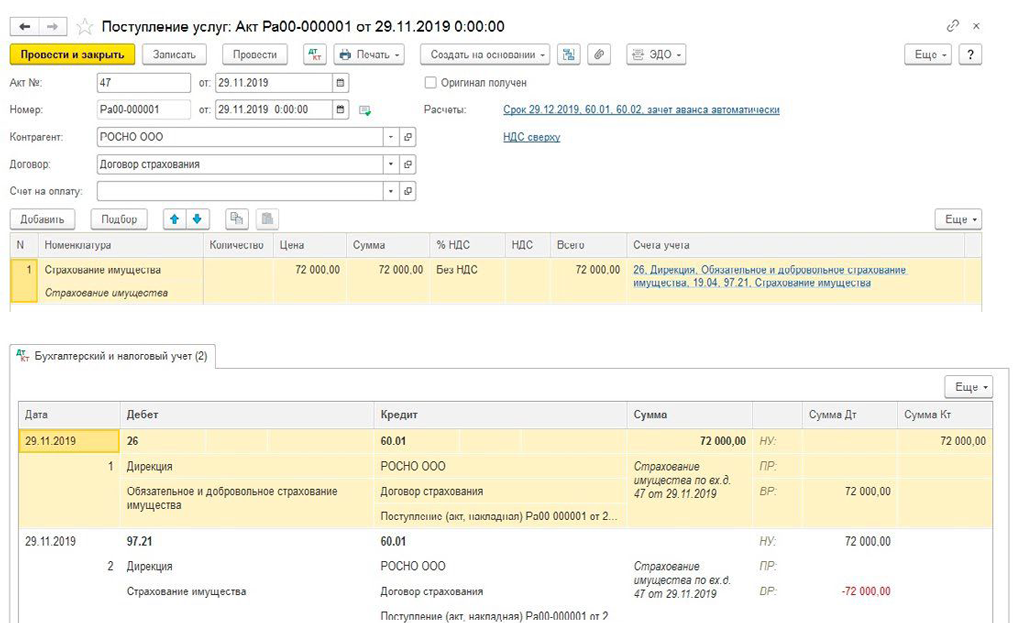The image size is (1024, 623).
Task: Expand the Контрагент dropdown list
Action: pos(391,137)
